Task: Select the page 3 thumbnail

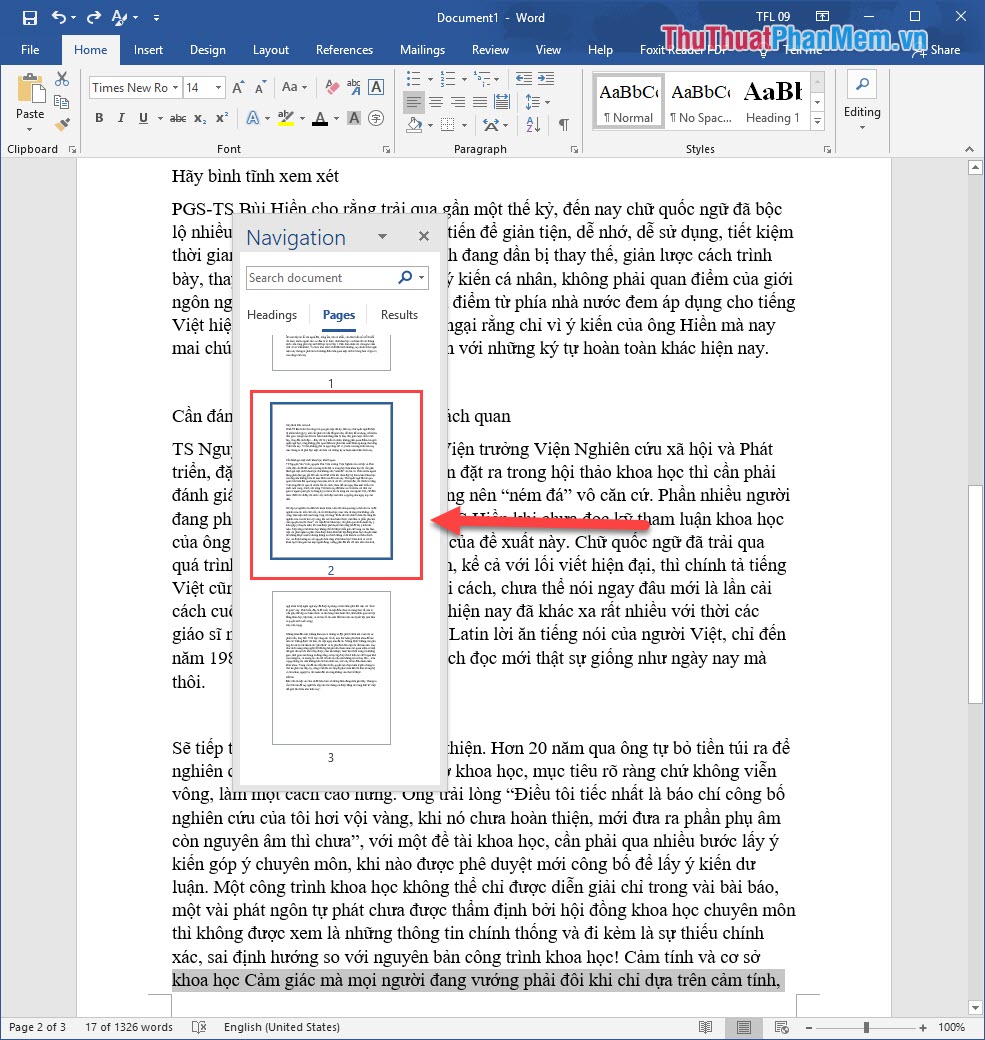Action: click(331, 668)
